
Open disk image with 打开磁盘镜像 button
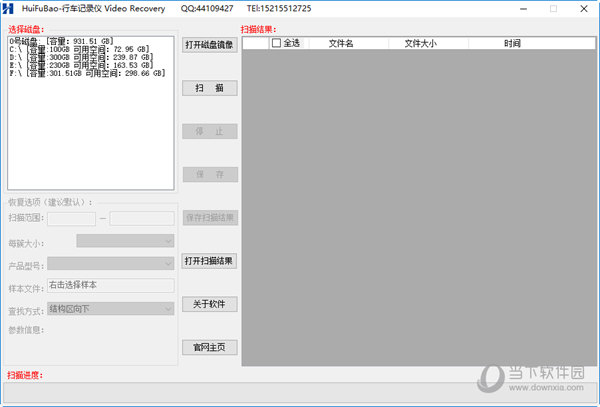click(209, 45)
